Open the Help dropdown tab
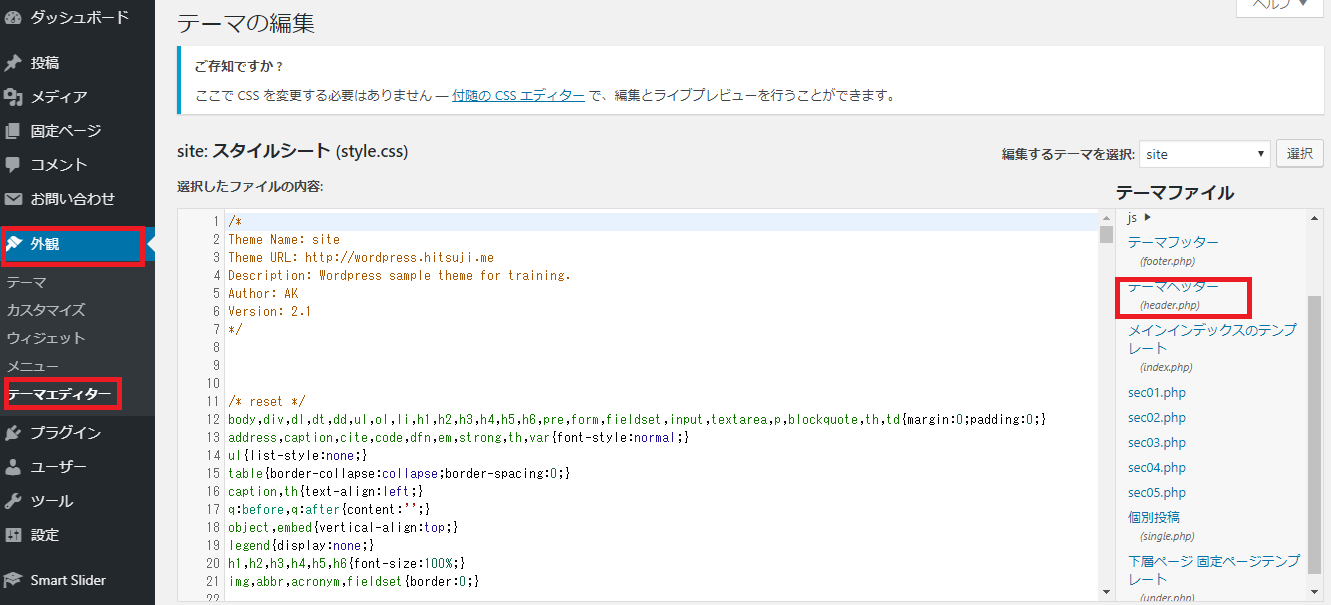Screen dimensions: 1331x605 pos(1273,5)
